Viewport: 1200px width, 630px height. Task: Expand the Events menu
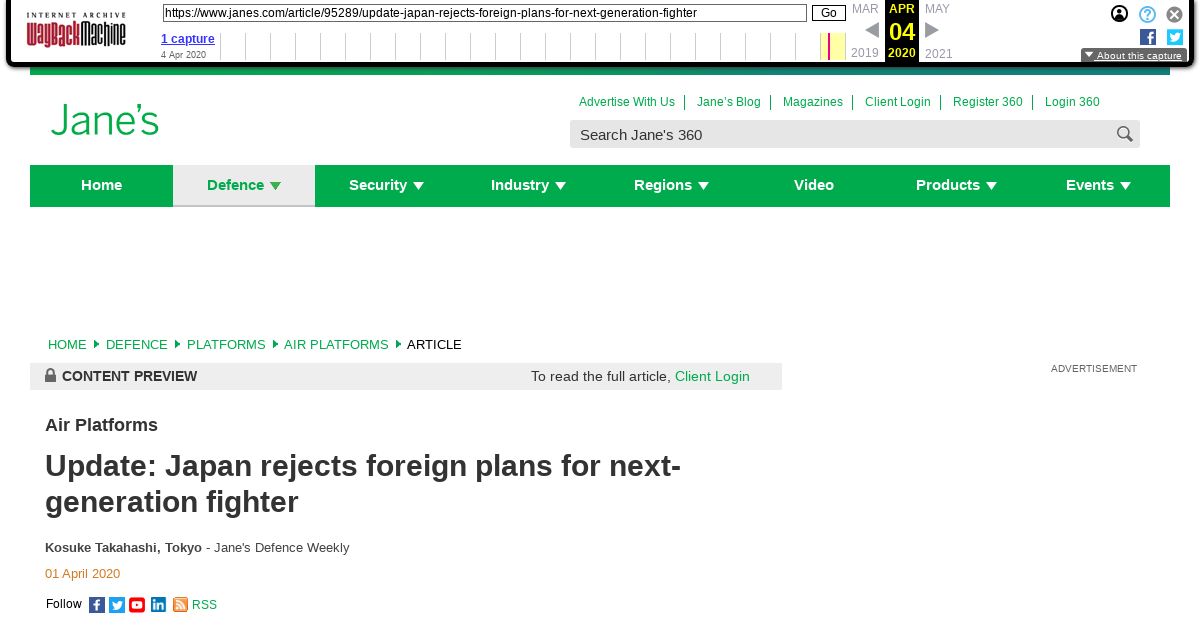tap(1098, 185)
